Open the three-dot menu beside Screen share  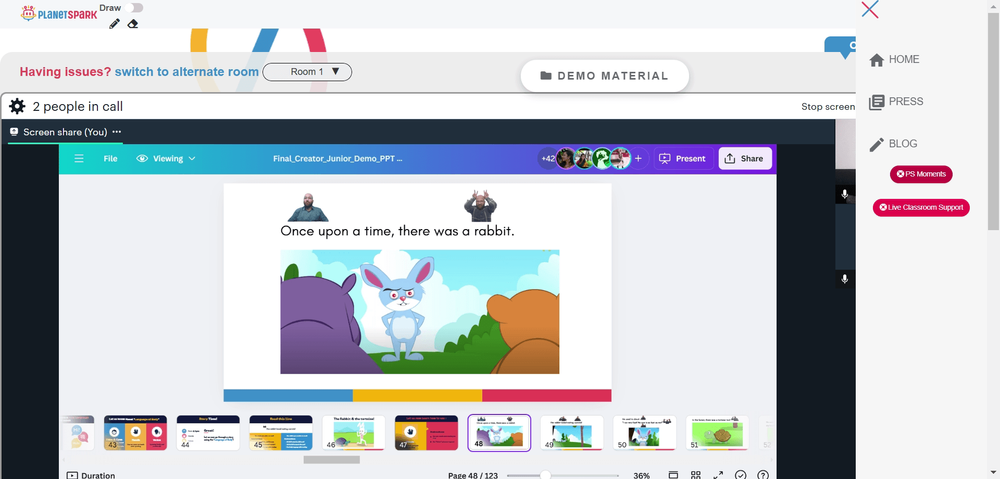point(117,132)
